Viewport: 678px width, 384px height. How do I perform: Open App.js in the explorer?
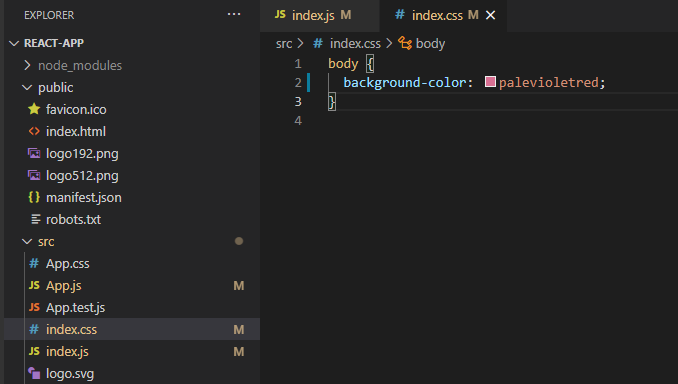[64, 286]
